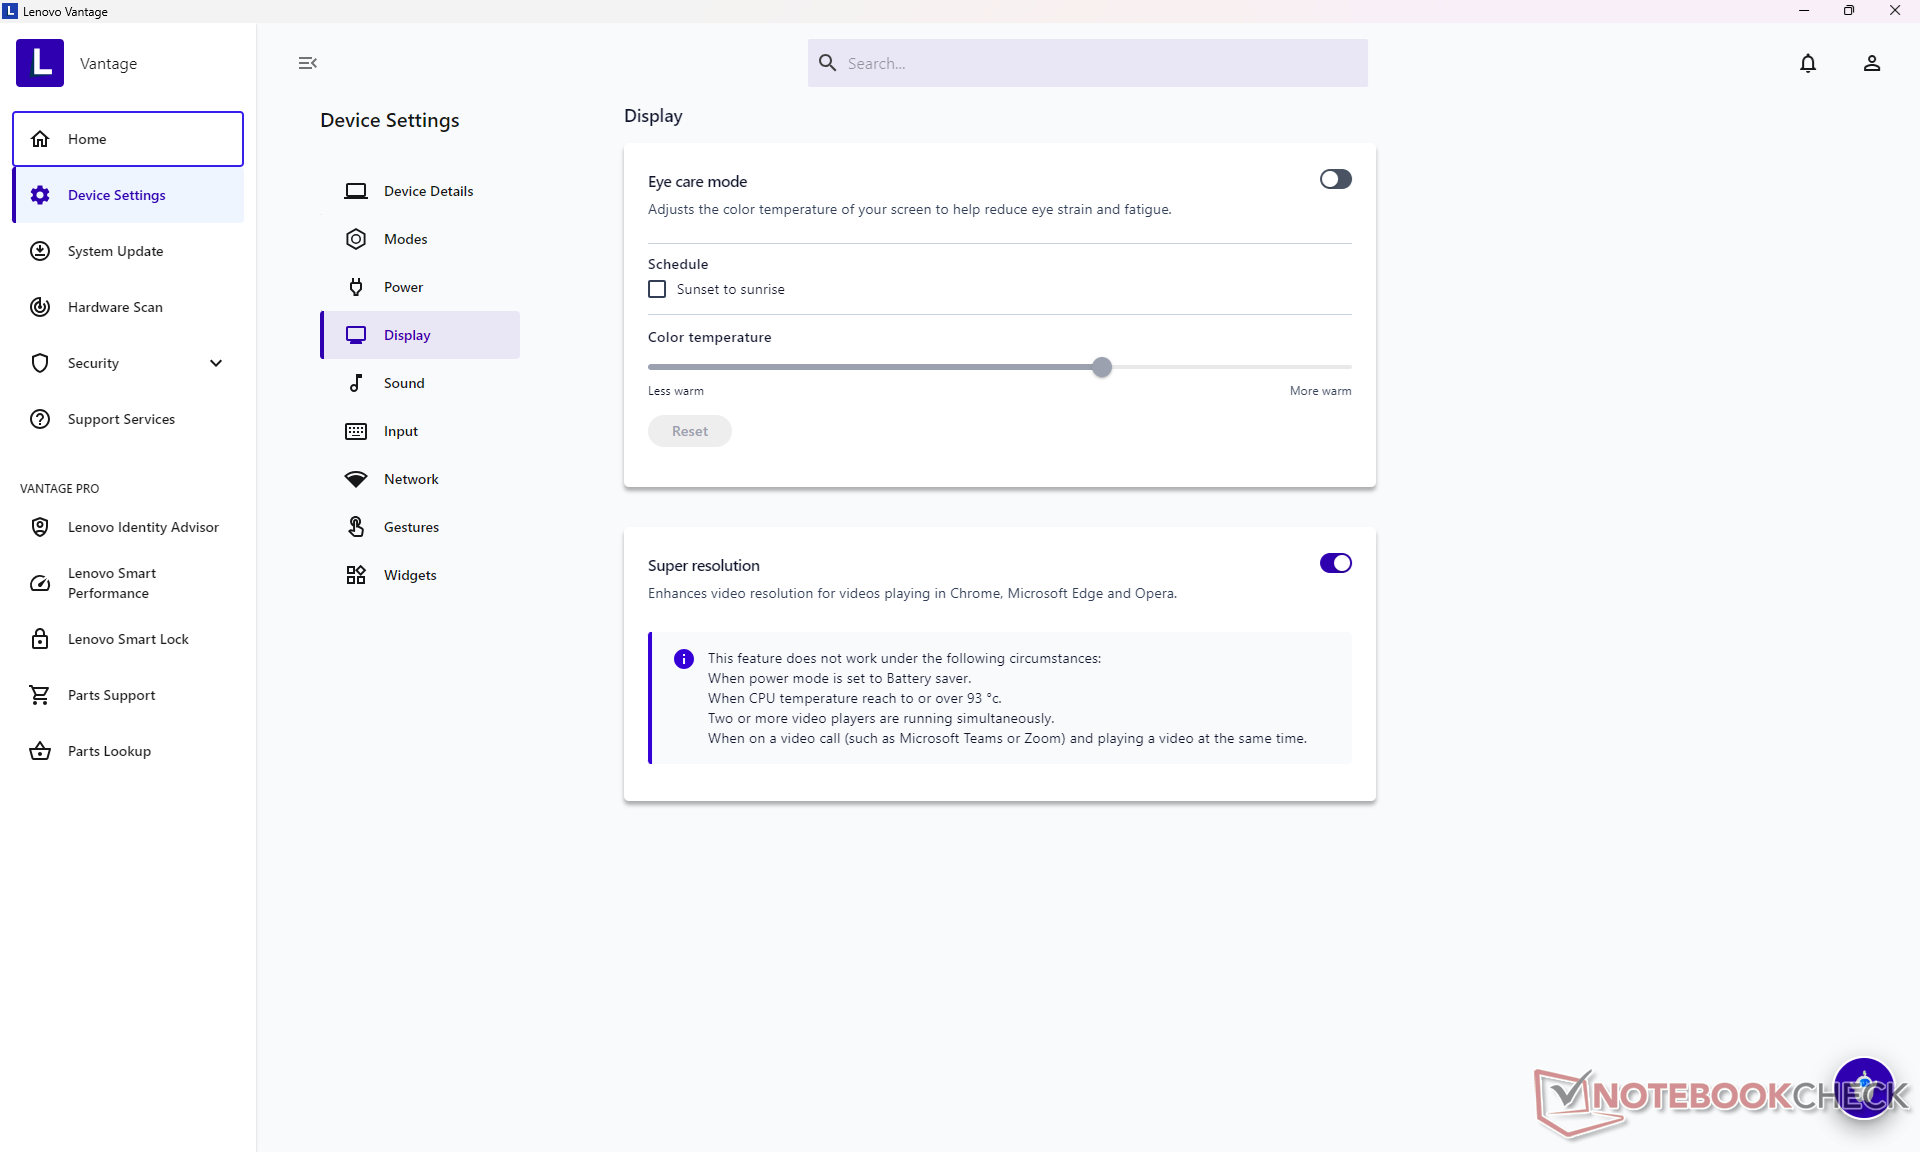The width and height of the screenshot is (1920, 1152).
Task: Click the floating assistant button bottom right
Action: 1863,1087
